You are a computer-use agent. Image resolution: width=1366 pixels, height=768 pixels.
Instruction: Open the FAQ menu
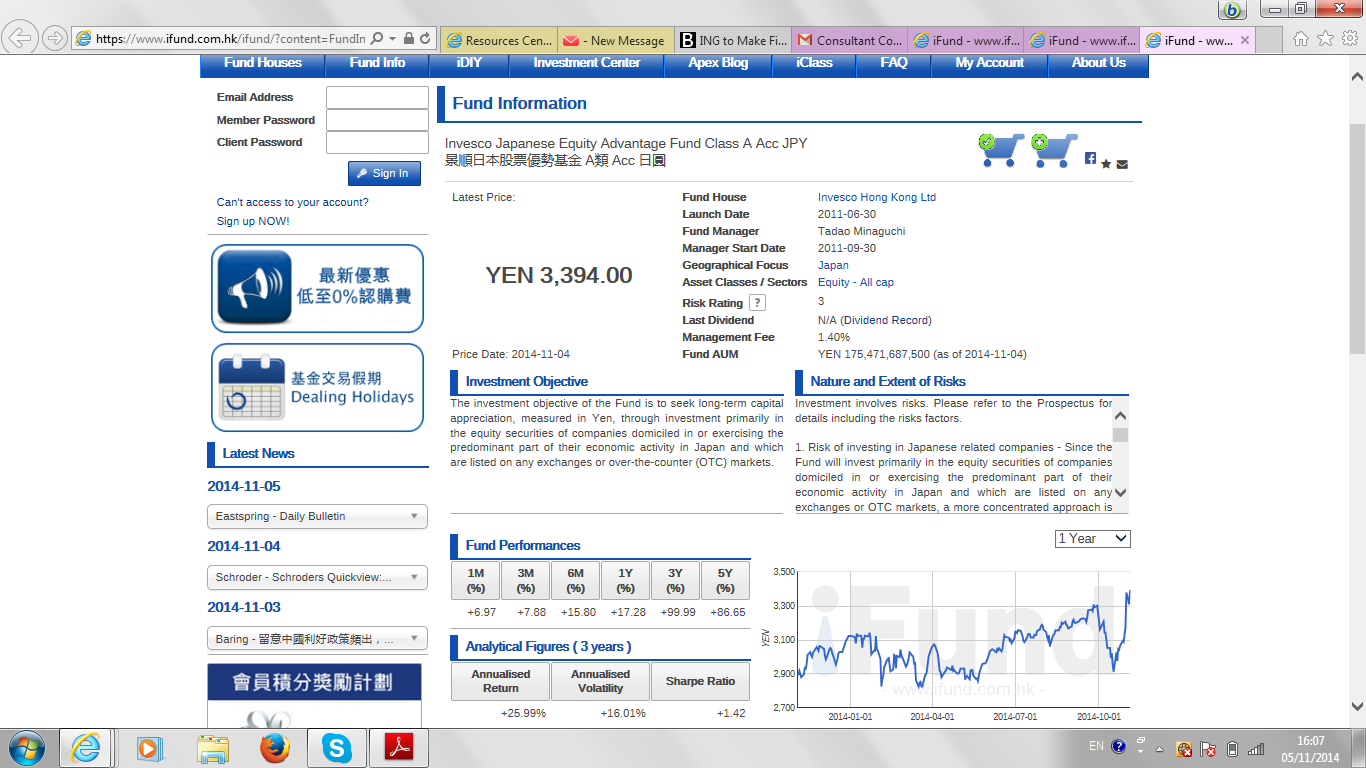click(894, 63)
